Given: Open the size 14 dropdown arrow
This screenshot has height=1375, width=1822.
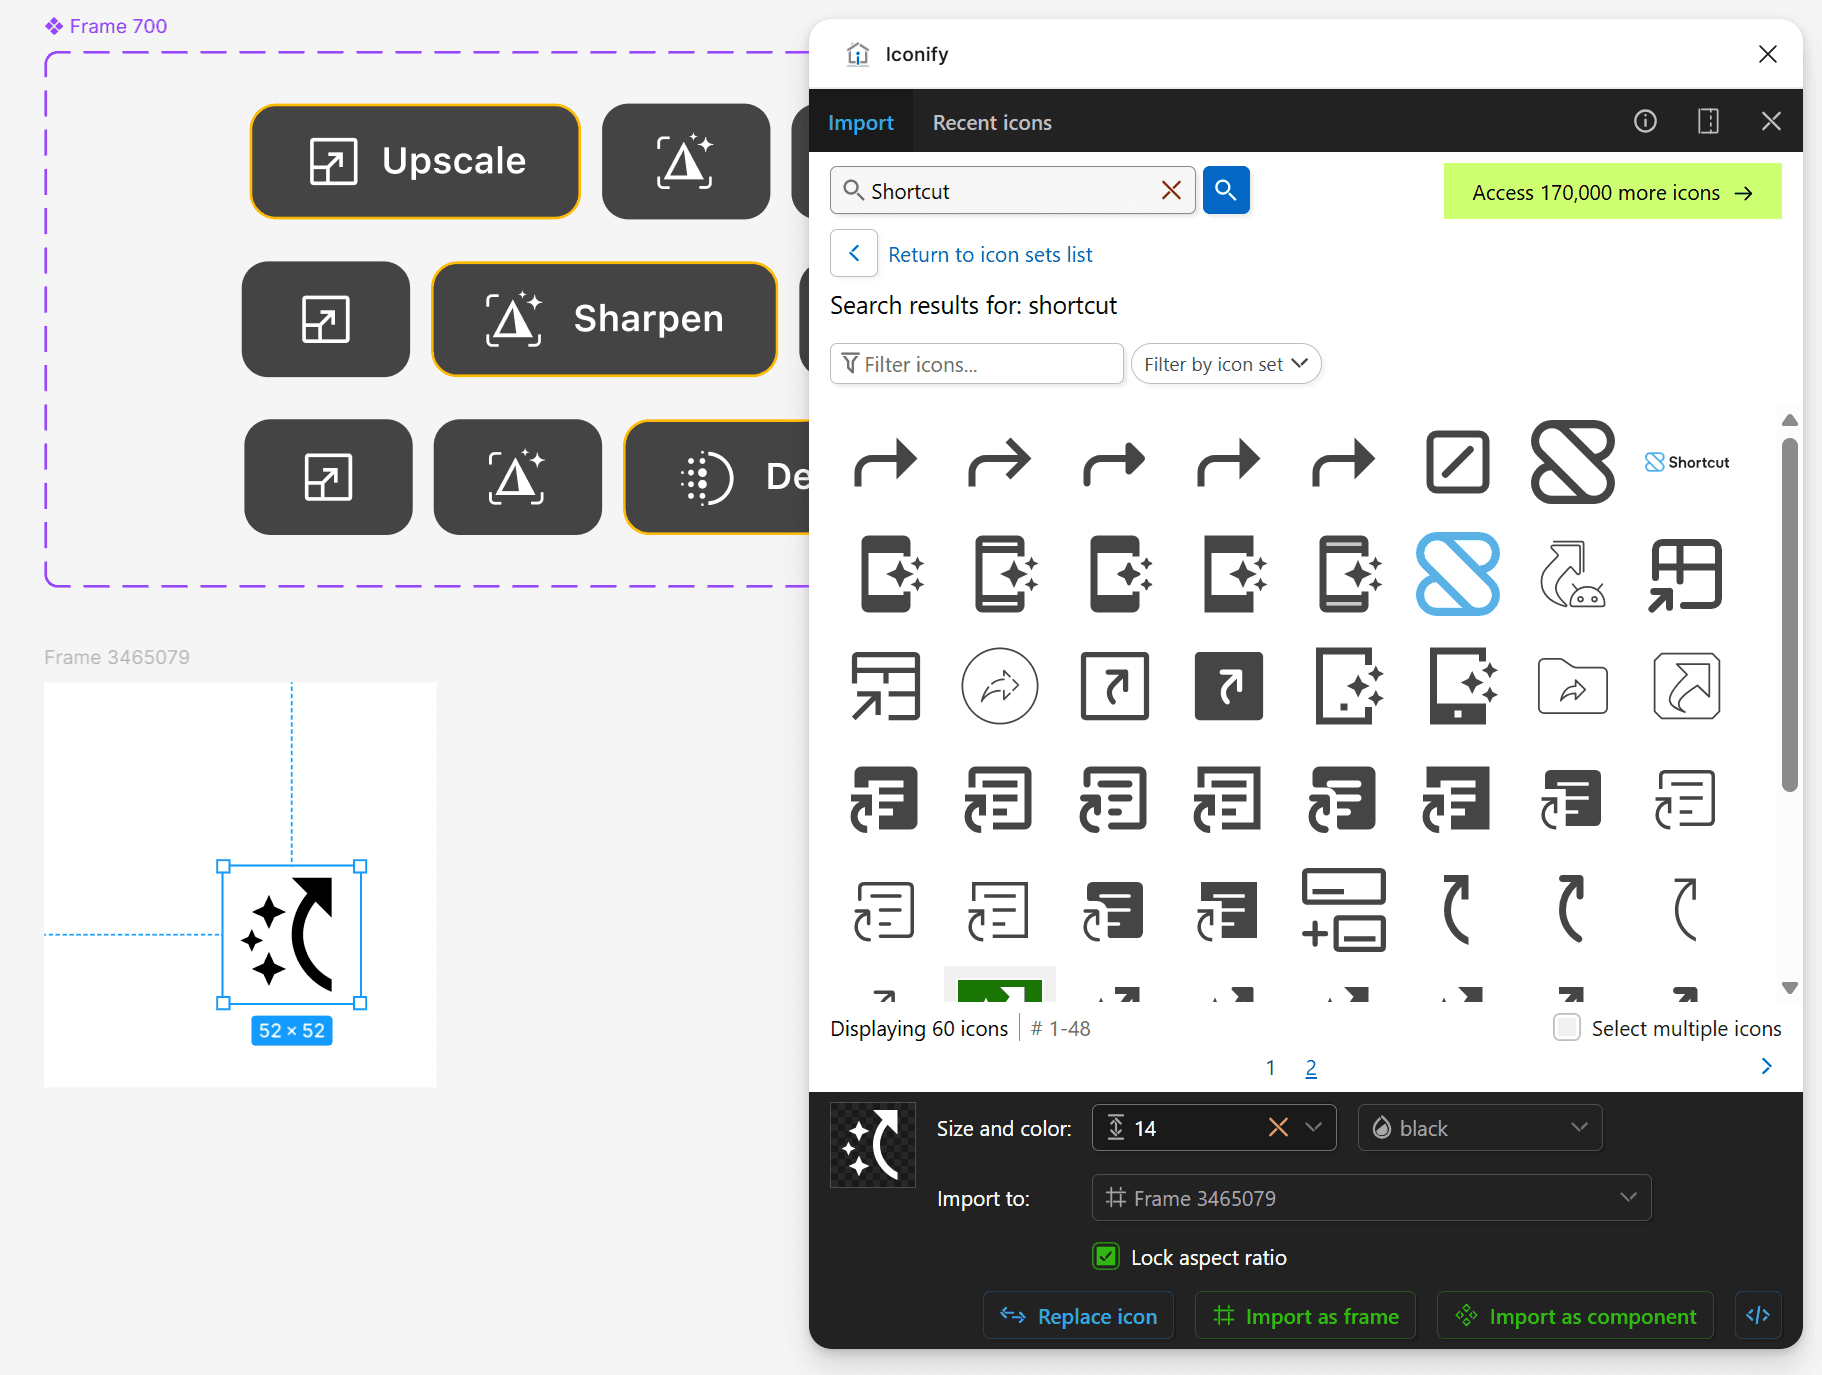Looking at the screenshot, I should pos(1313,1127).
